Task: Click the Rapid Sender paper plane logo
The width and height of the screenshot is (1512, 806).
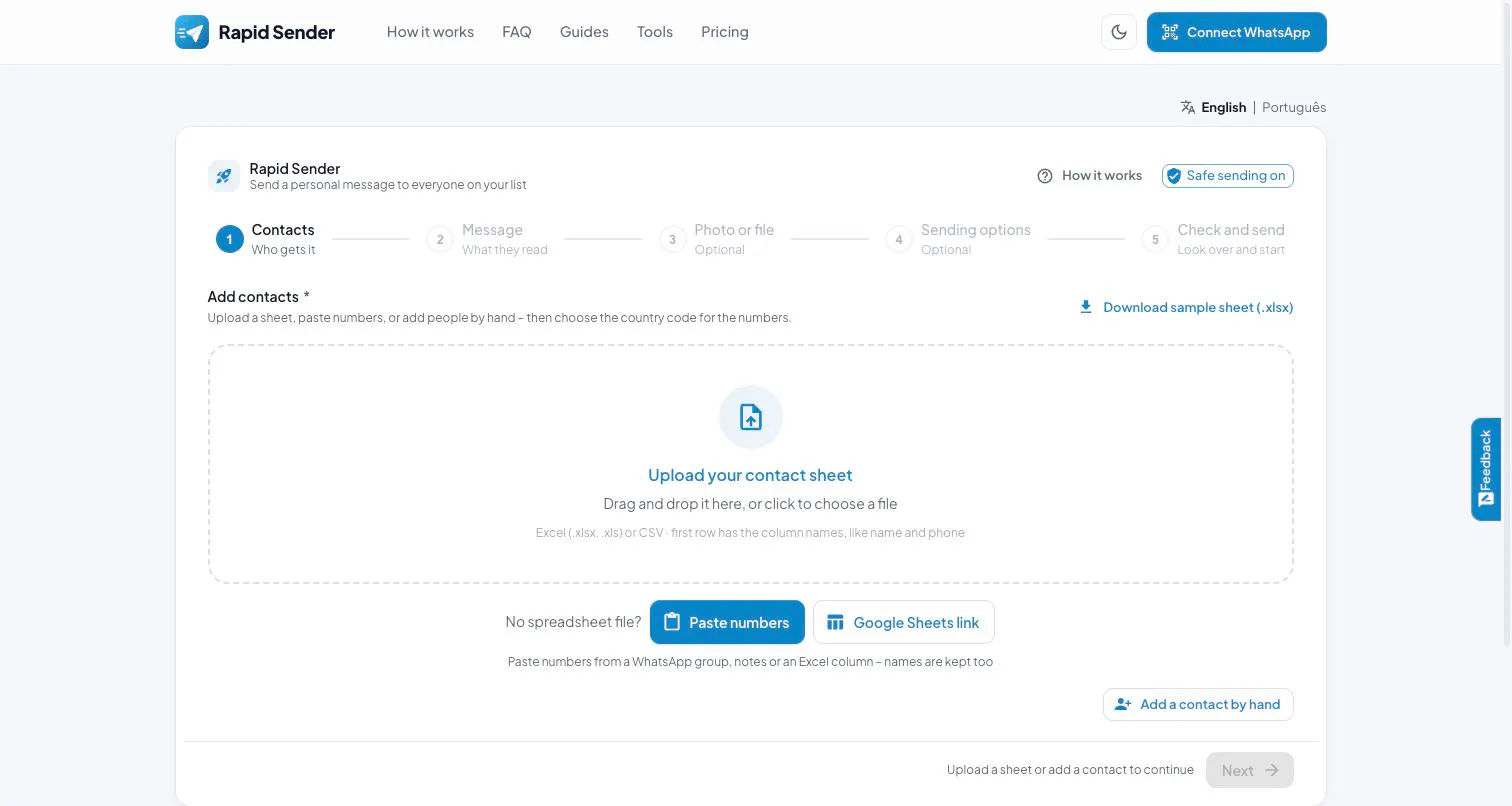Action: [192, 32]
